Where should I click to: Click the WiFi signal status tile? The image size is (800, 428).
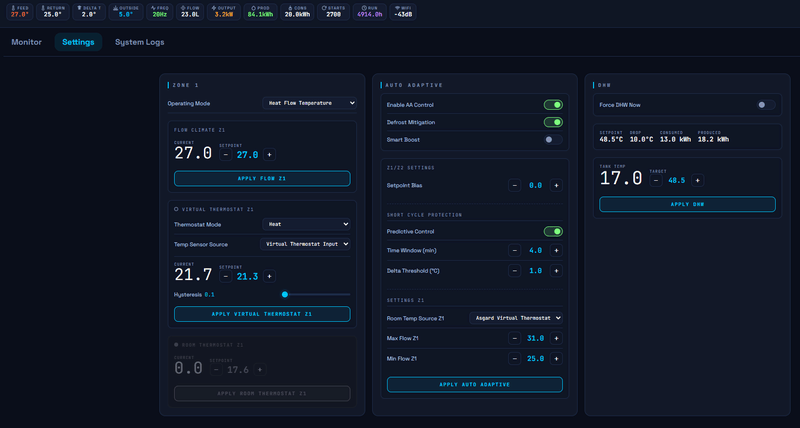click(x=404, y=11)
